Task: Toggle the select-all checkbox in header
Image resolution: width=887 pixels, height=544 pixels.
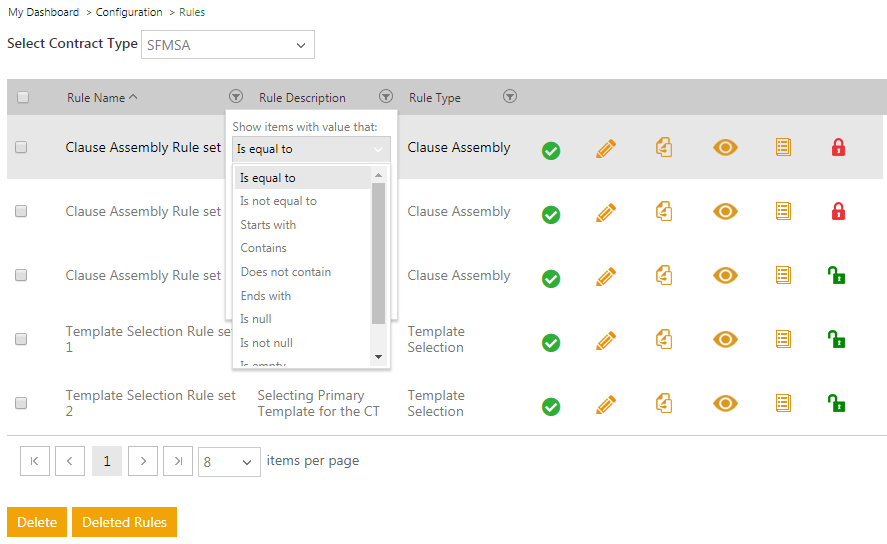Action: click(x=22, y=98)
